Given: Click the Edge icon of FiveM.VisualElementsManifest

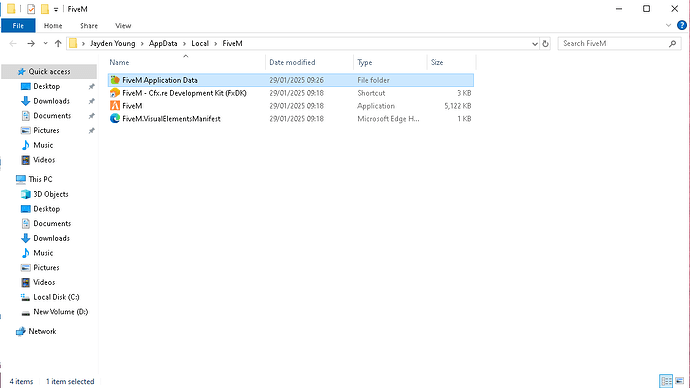Looking at the screenshot, I should (115, 118).
